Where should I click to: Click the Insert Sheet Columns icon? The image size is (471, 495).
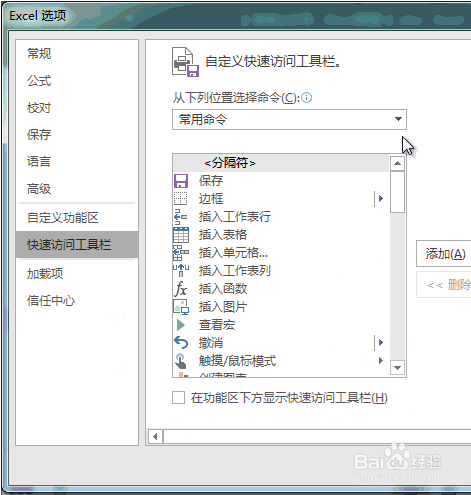181,271
